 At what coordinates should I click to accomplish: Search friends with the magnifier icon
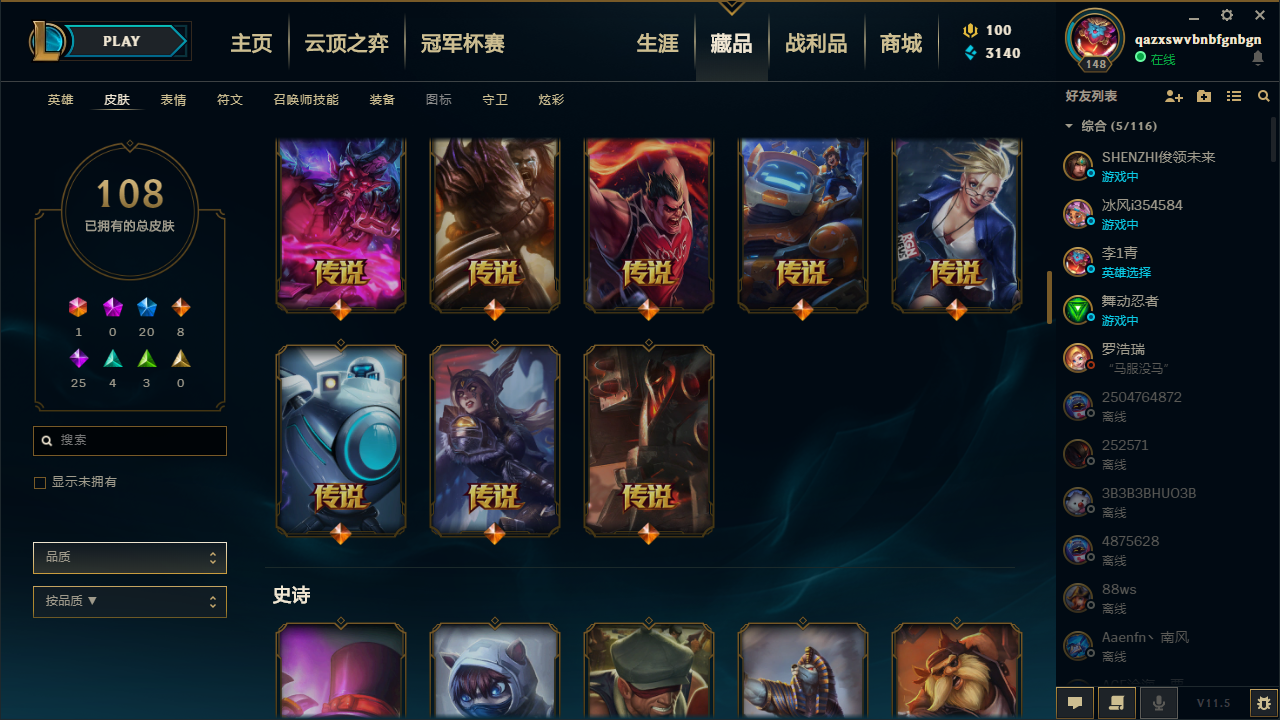[x=1264, y=96]
